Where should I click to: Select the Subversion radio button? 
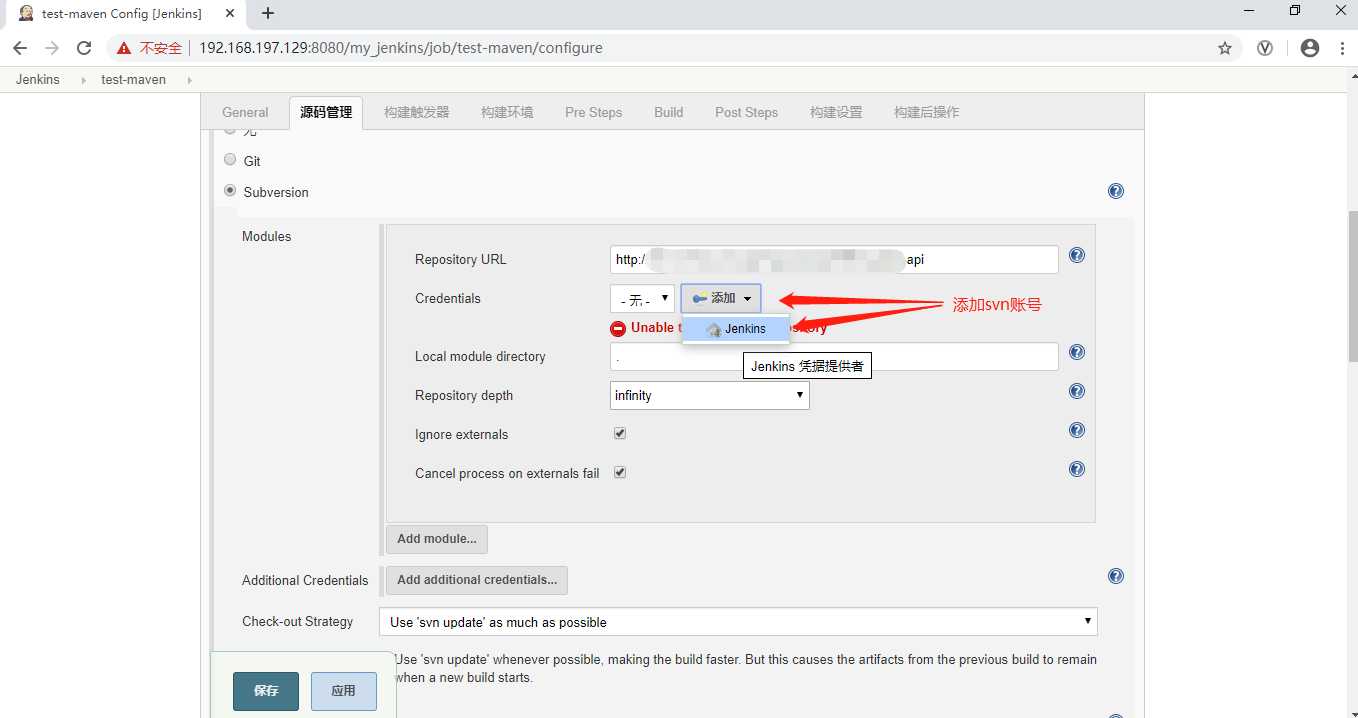(230, 190)
